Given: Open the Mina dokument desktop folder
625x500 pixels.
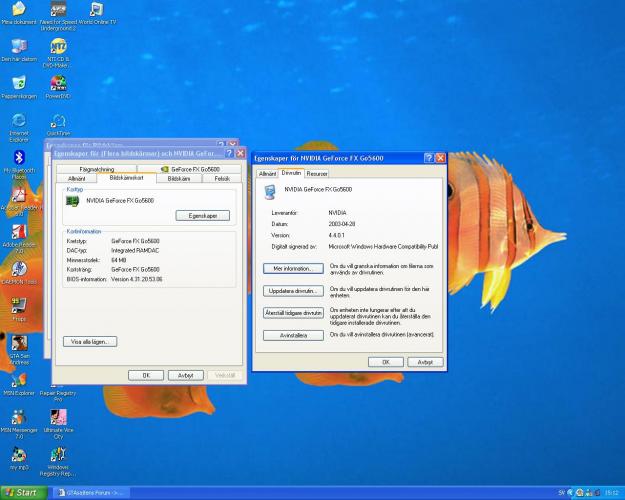Looking at the screenshot, I should point(19,11).
